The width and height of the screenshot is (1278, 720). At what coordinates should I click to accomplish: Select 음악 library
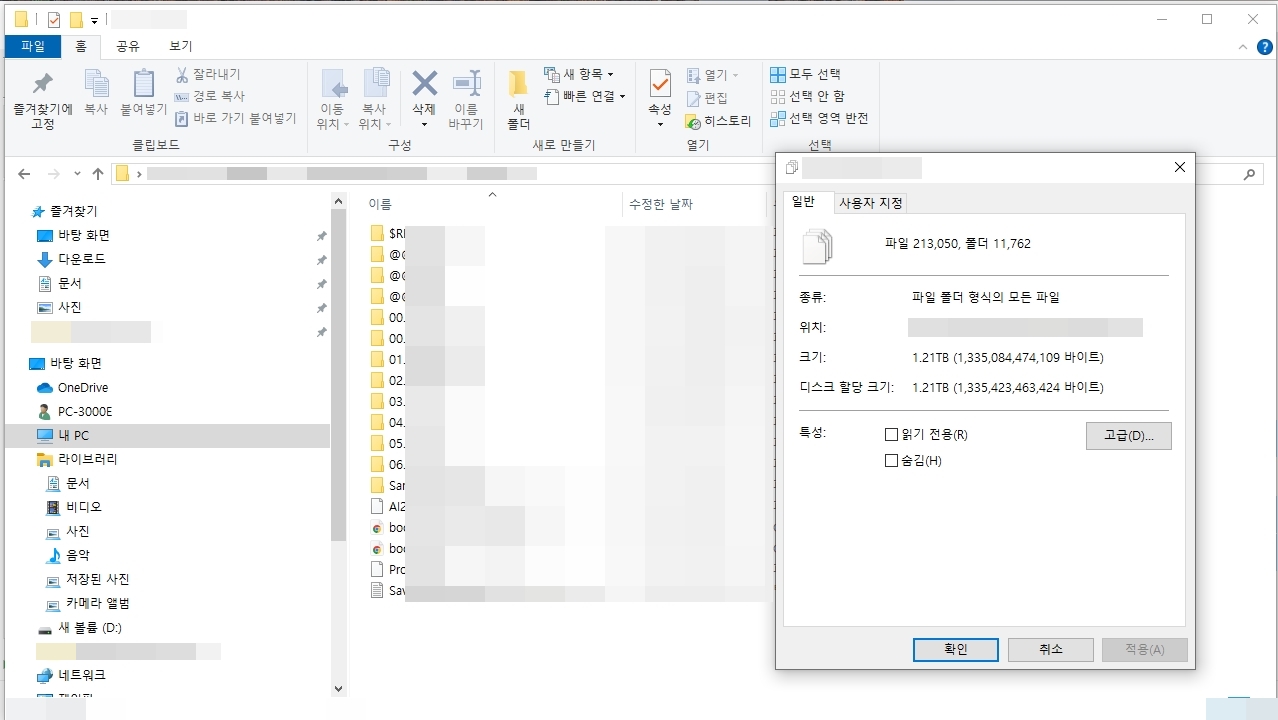[77, 556]
